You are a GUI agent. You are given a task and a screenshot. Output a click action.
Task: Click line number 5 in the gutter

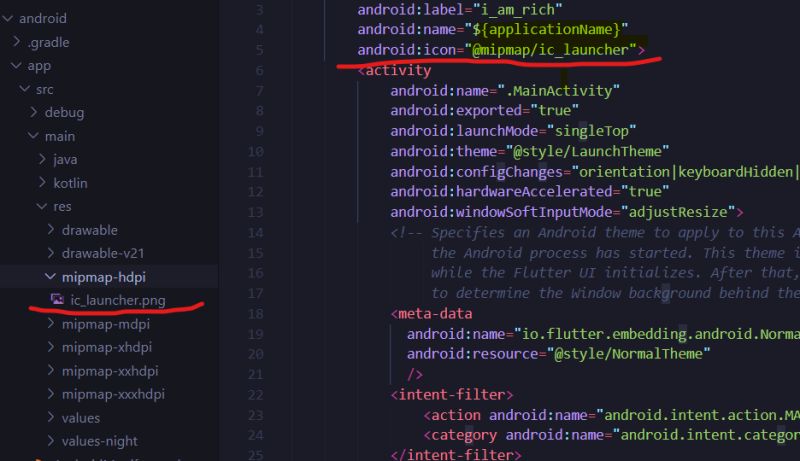coord(259,49)
